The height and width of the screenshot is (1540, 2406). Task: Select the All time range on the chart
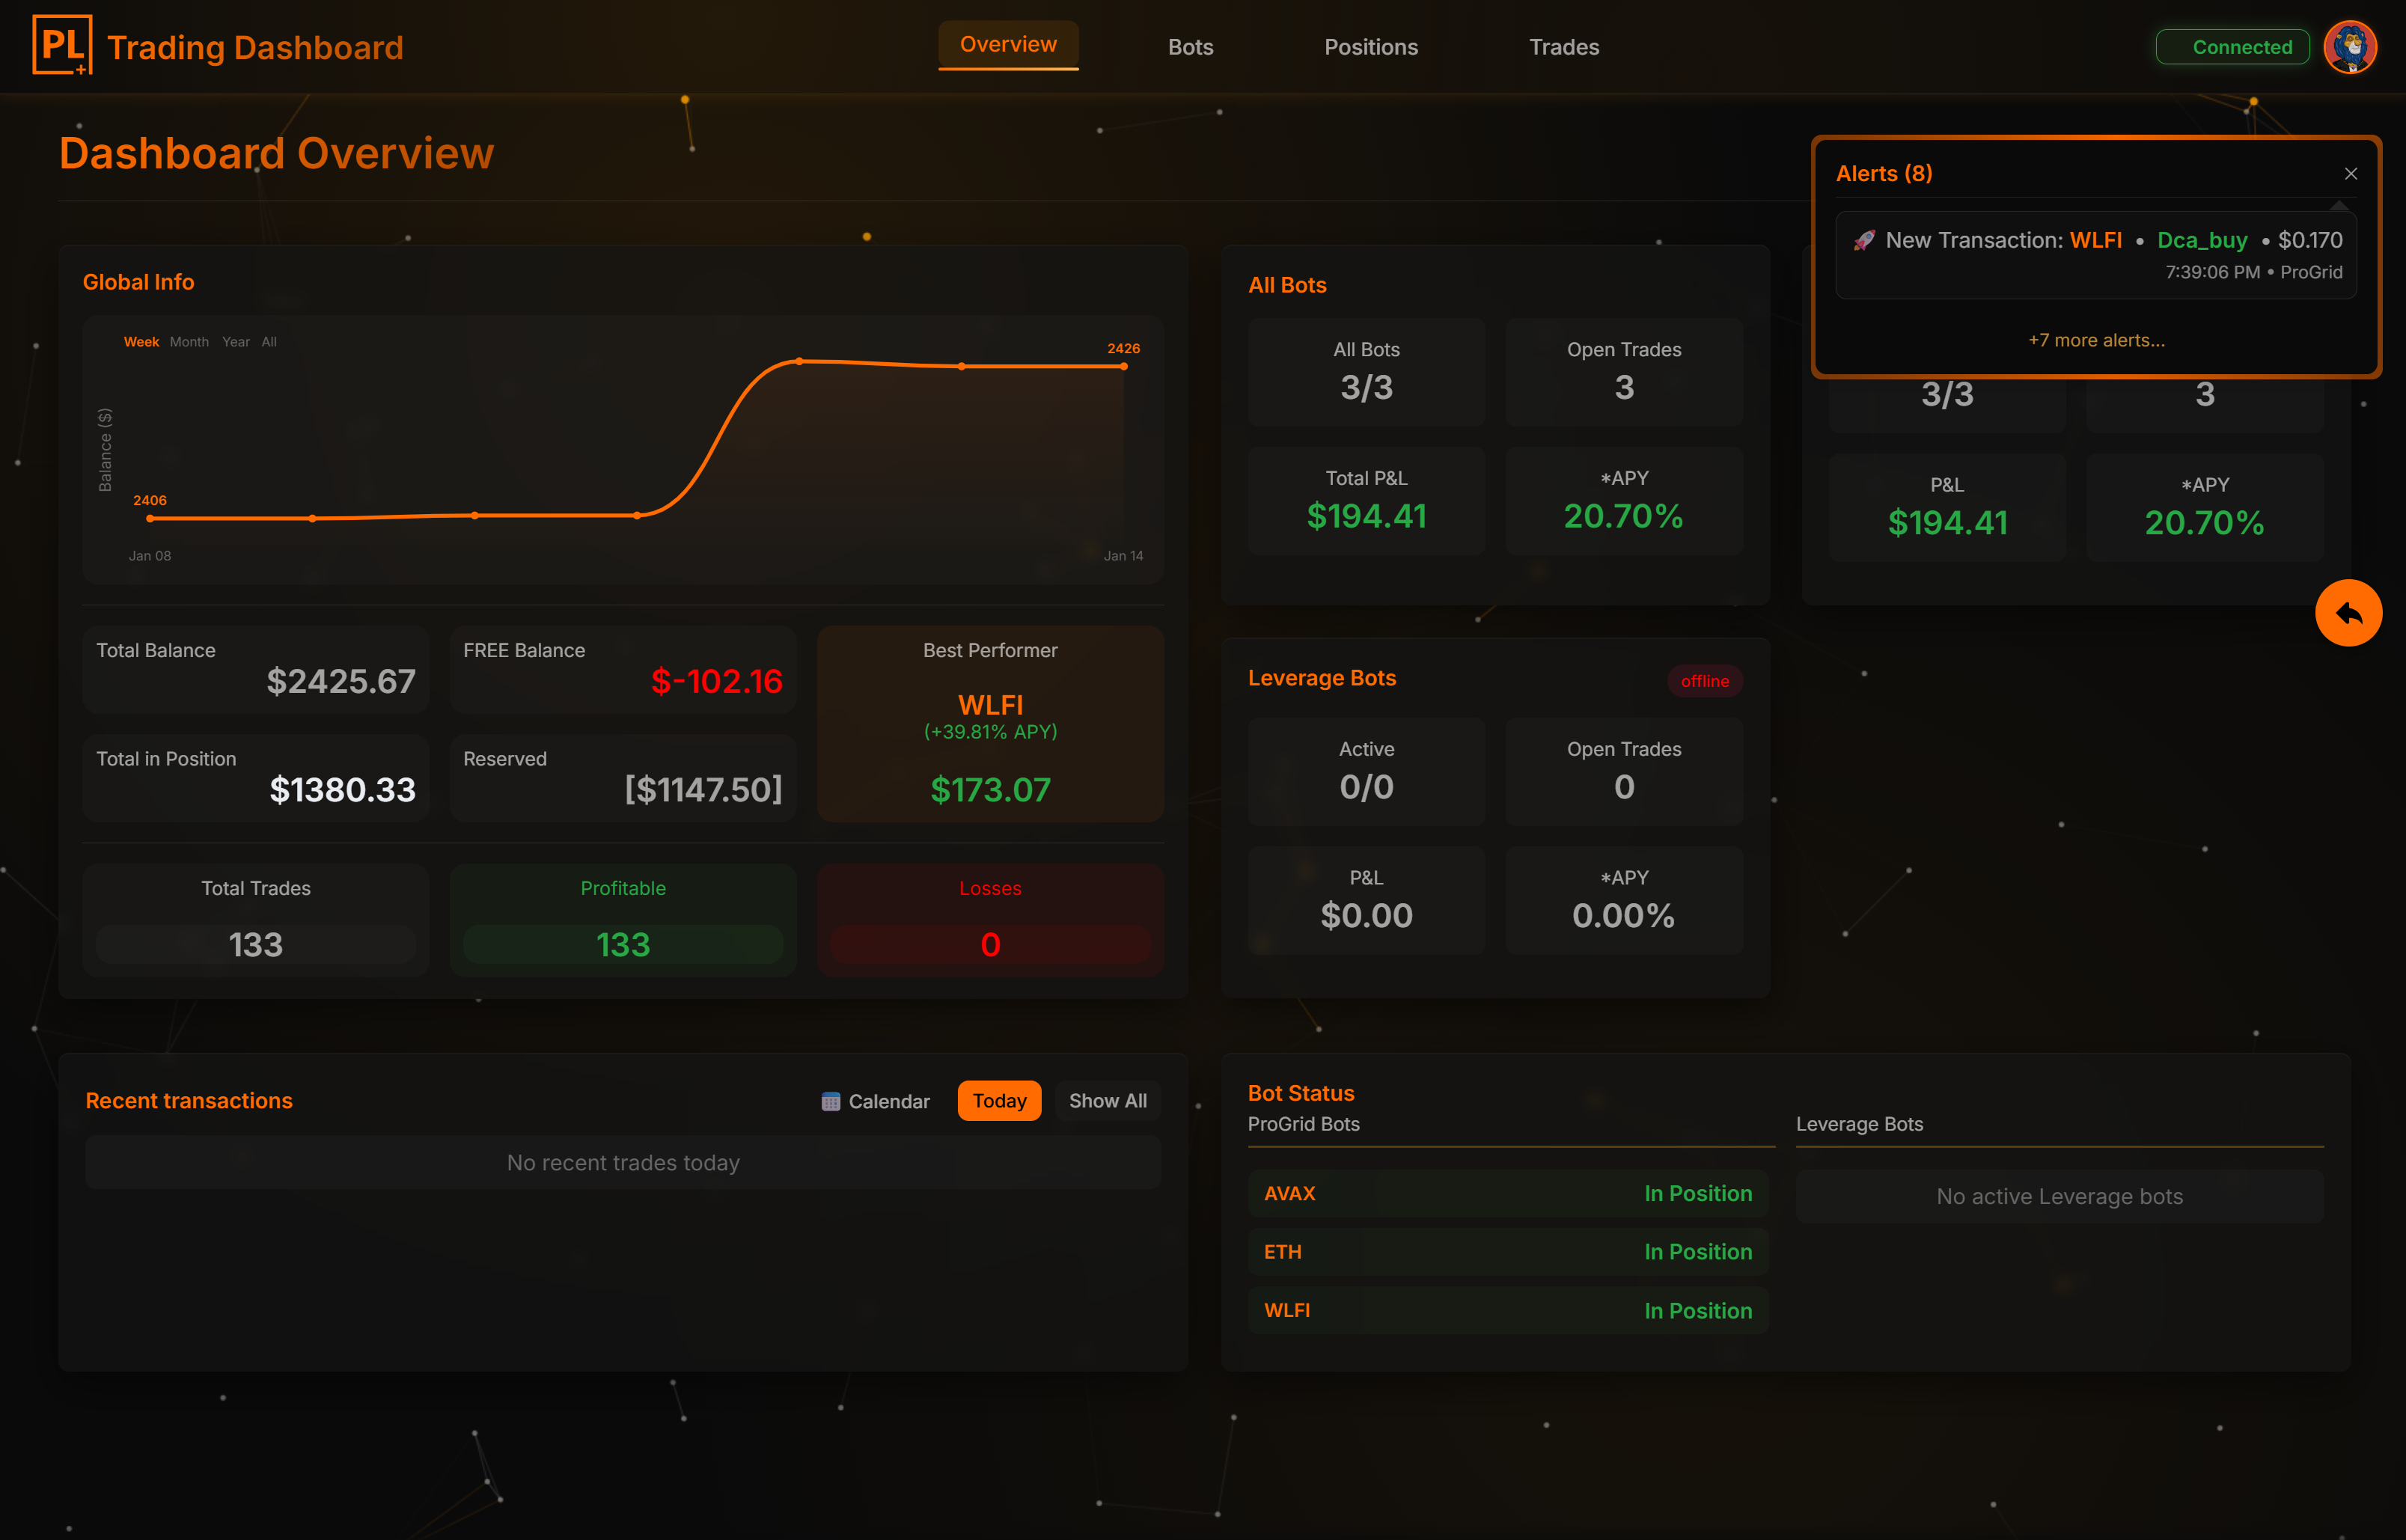268,341
